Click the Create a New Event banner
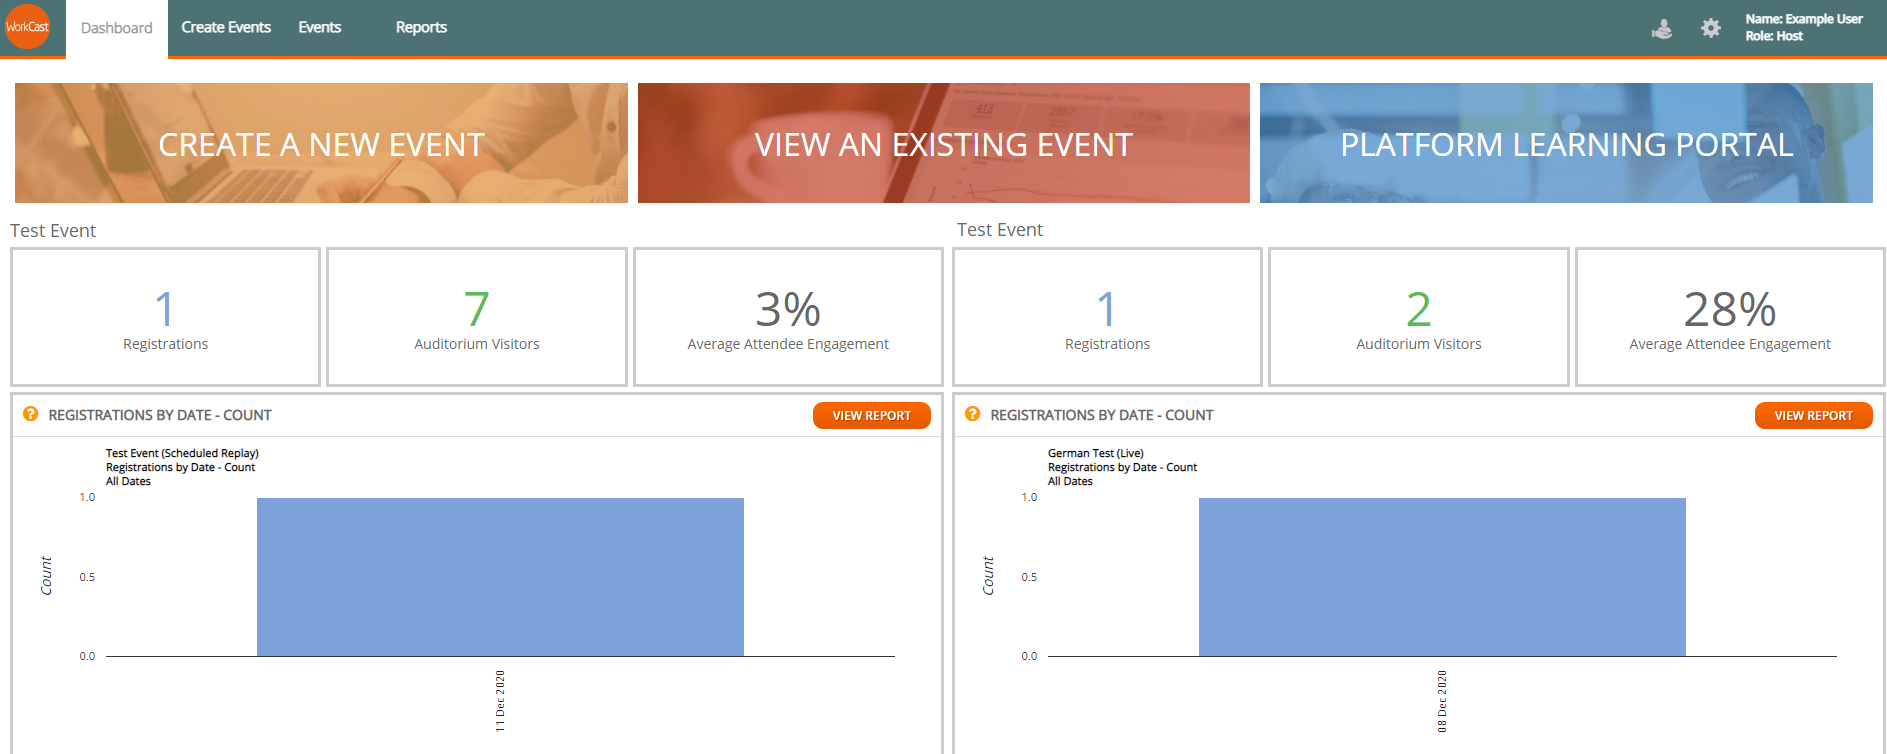This screenshot has width=1887, height=754. coord(321,143)
